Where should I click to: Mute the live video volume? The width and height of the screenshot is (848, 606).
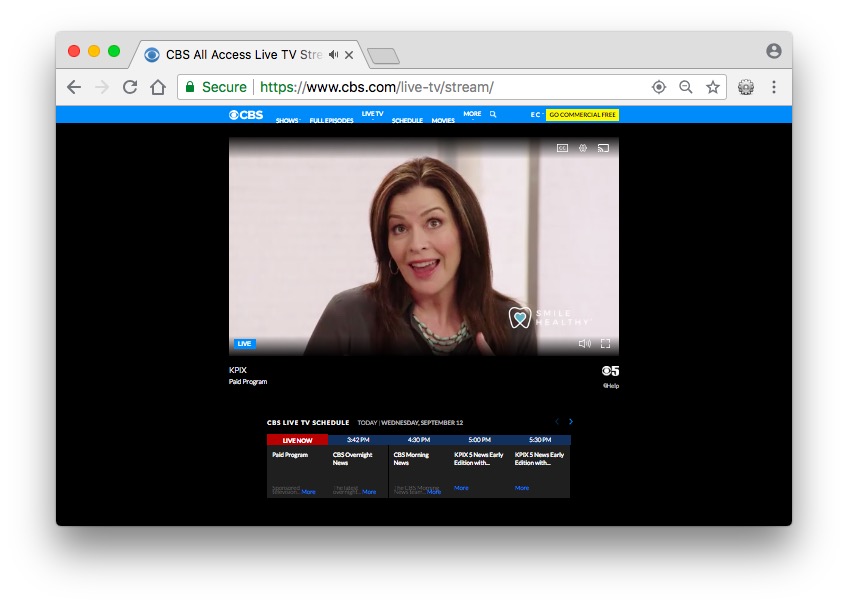585,343
